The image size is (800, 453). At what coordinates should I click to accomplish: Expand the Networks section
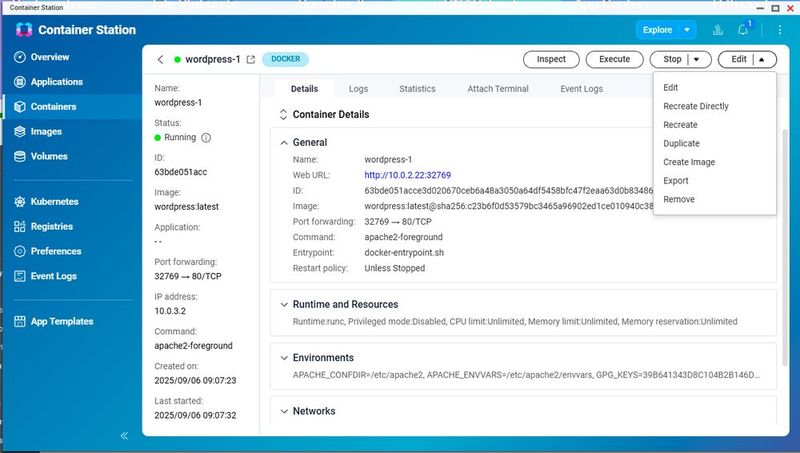[284, 412]
